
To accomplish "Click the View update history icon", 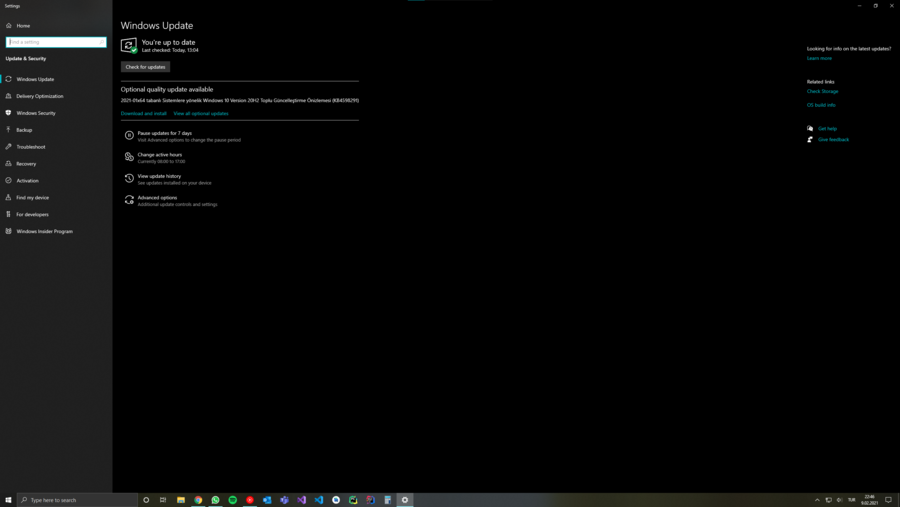I will pos(129,178).
